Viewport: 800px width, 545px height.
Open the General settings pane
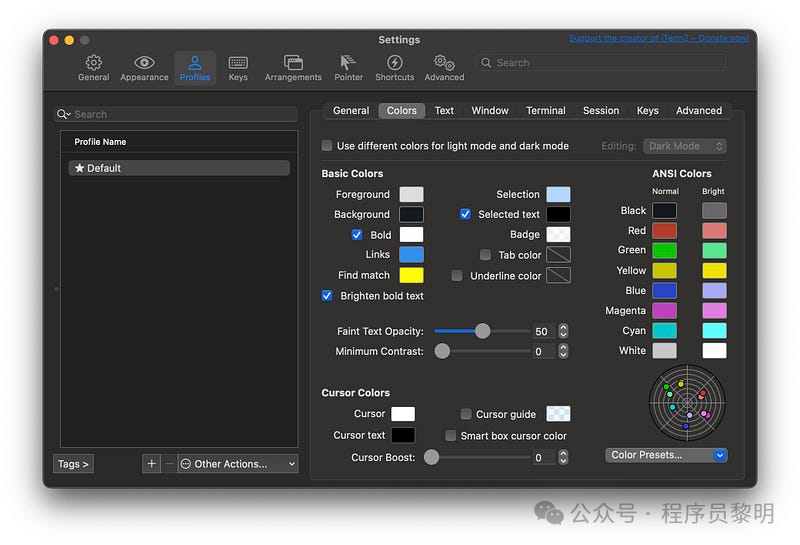pyautogui.click(x=93, y=68)
